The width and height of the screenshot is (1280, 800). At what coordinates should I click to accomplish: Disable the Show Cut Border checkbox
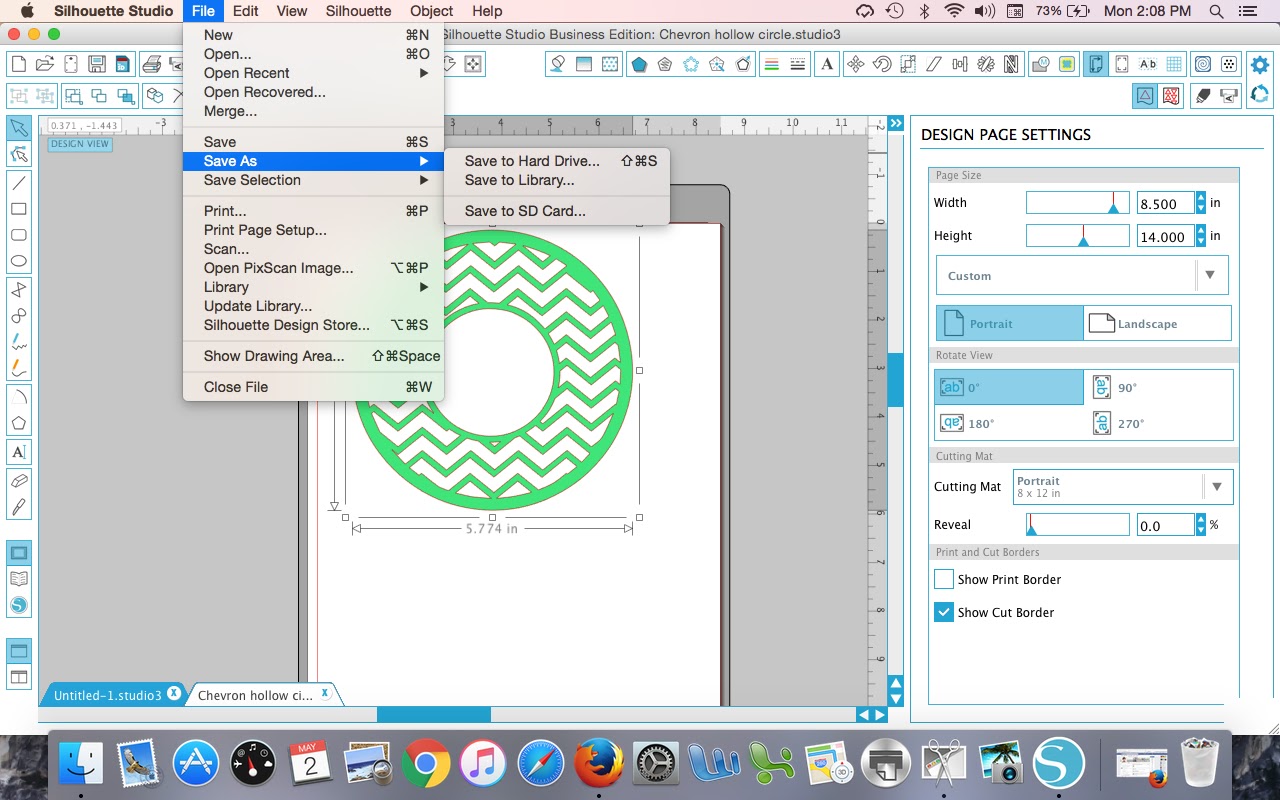pos(942,612)
